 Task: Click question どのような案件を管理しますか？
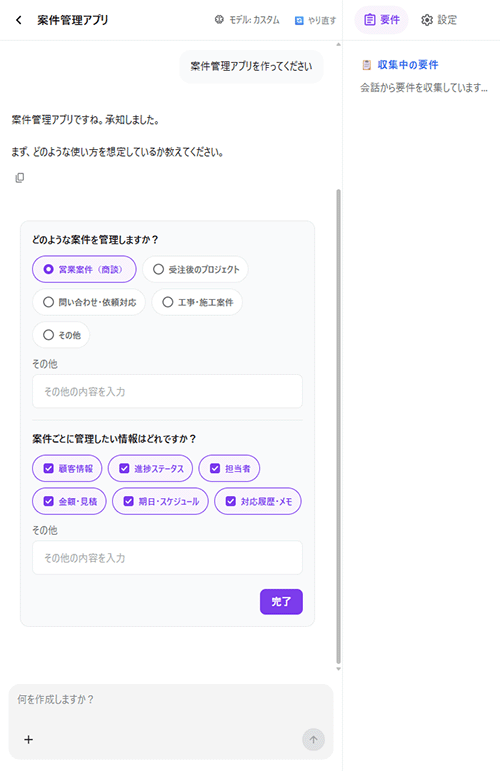point(95,240)
